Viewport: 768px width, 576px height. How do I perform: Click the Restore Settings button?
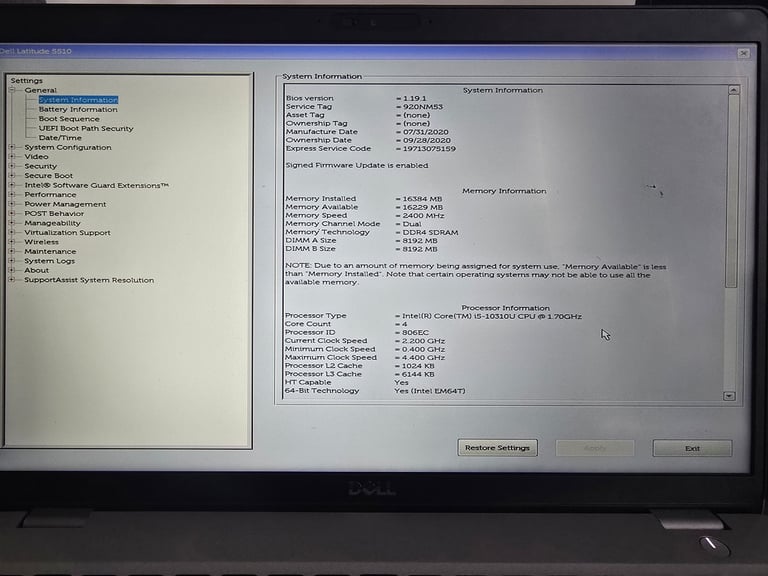coord(497,448)
